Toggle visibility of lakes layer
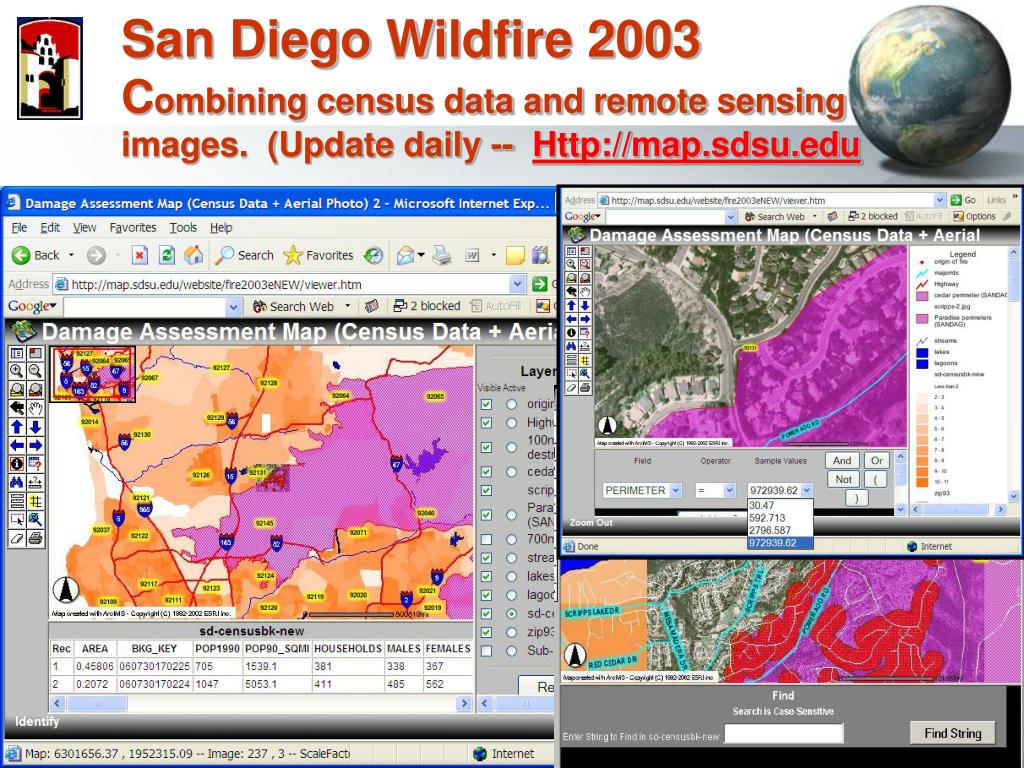 tap(487, 576)
